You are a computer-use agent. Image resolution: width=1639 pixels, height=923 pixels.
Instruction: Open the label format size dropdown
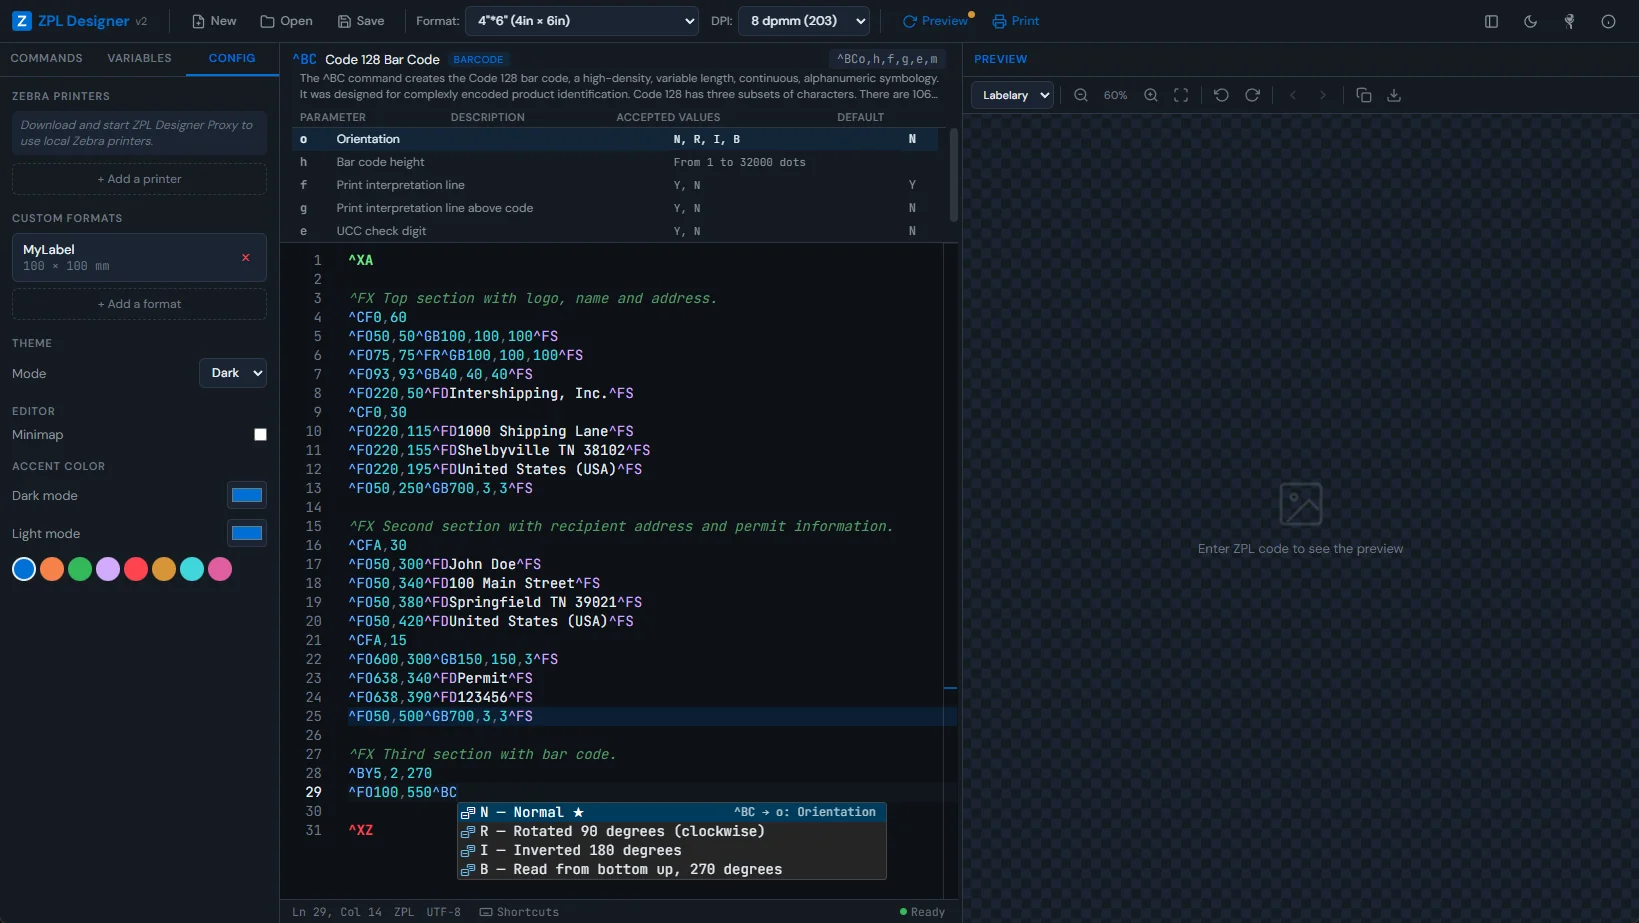(x=581, y=20)
